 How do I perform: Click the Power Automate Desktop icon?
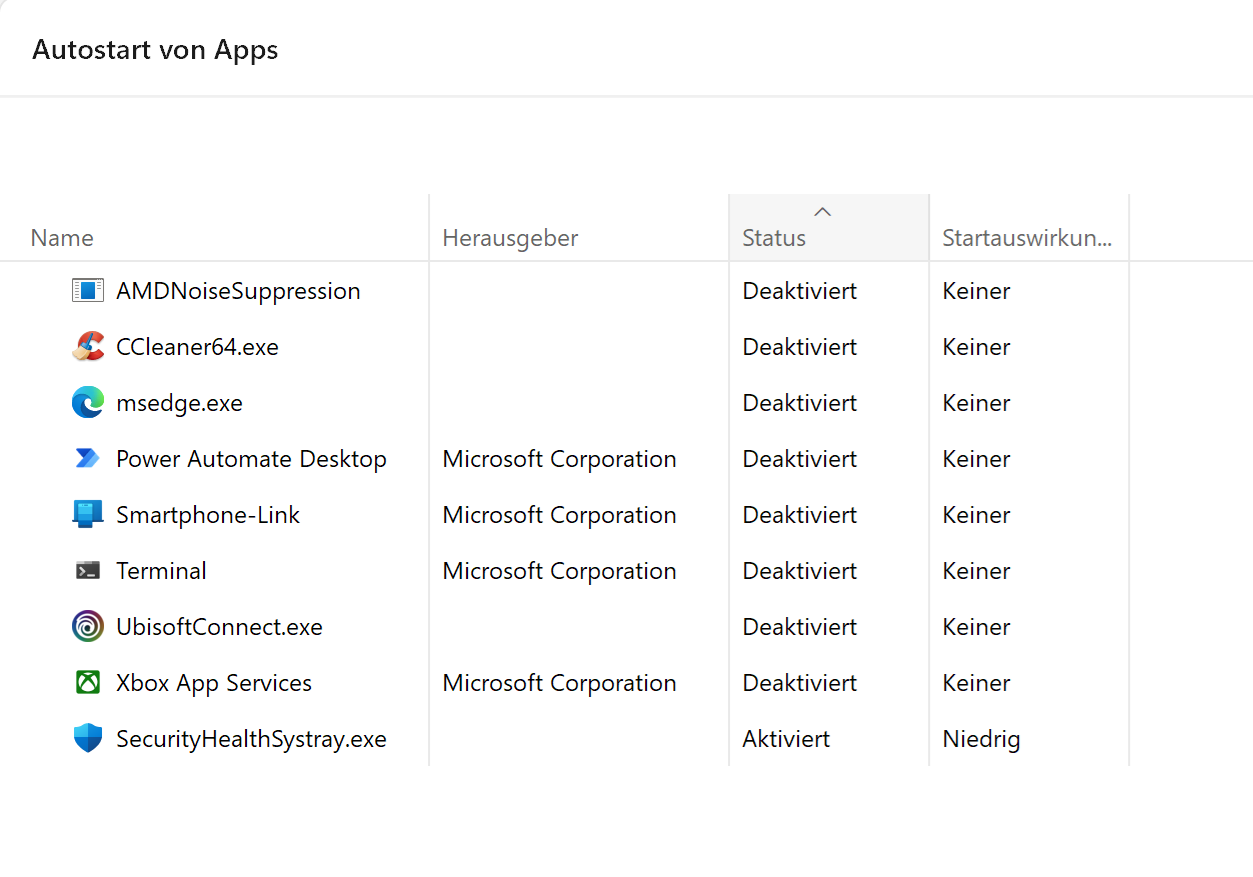pos(88,459)
